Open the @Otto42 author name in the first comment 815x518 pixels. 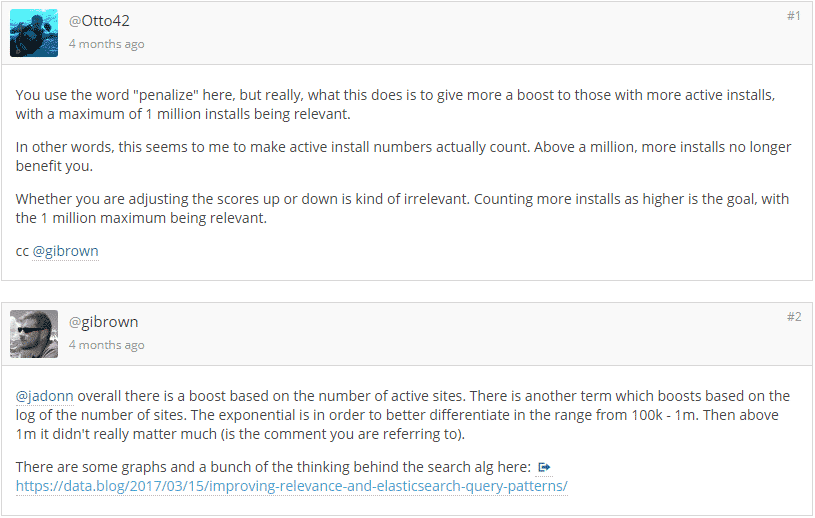[99, 21]
